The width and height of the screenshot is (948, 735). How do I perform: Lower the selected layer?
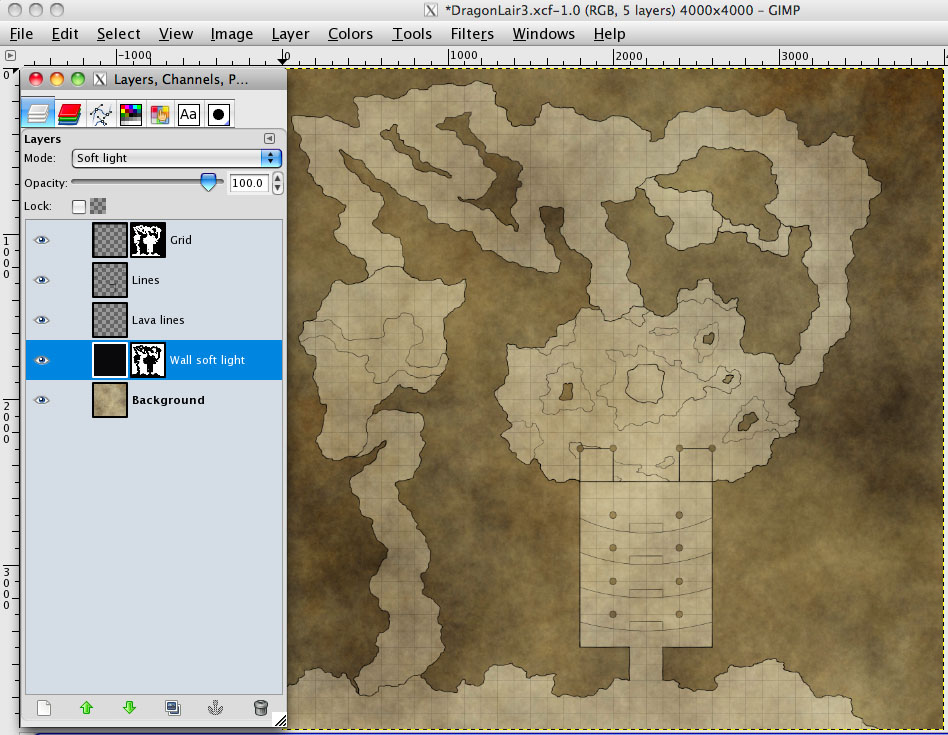[x=129, y=708]
